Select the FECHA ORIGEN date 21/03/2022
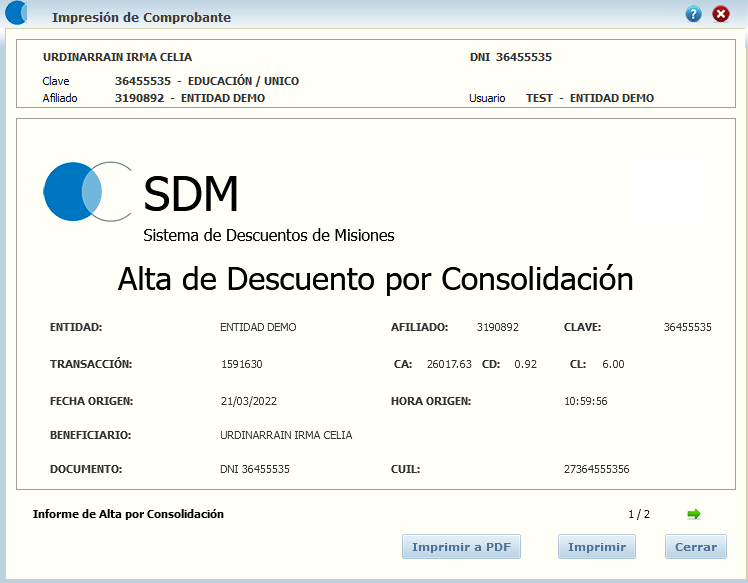The width and height of the screenshot is (748, 583). click(249, 401)
